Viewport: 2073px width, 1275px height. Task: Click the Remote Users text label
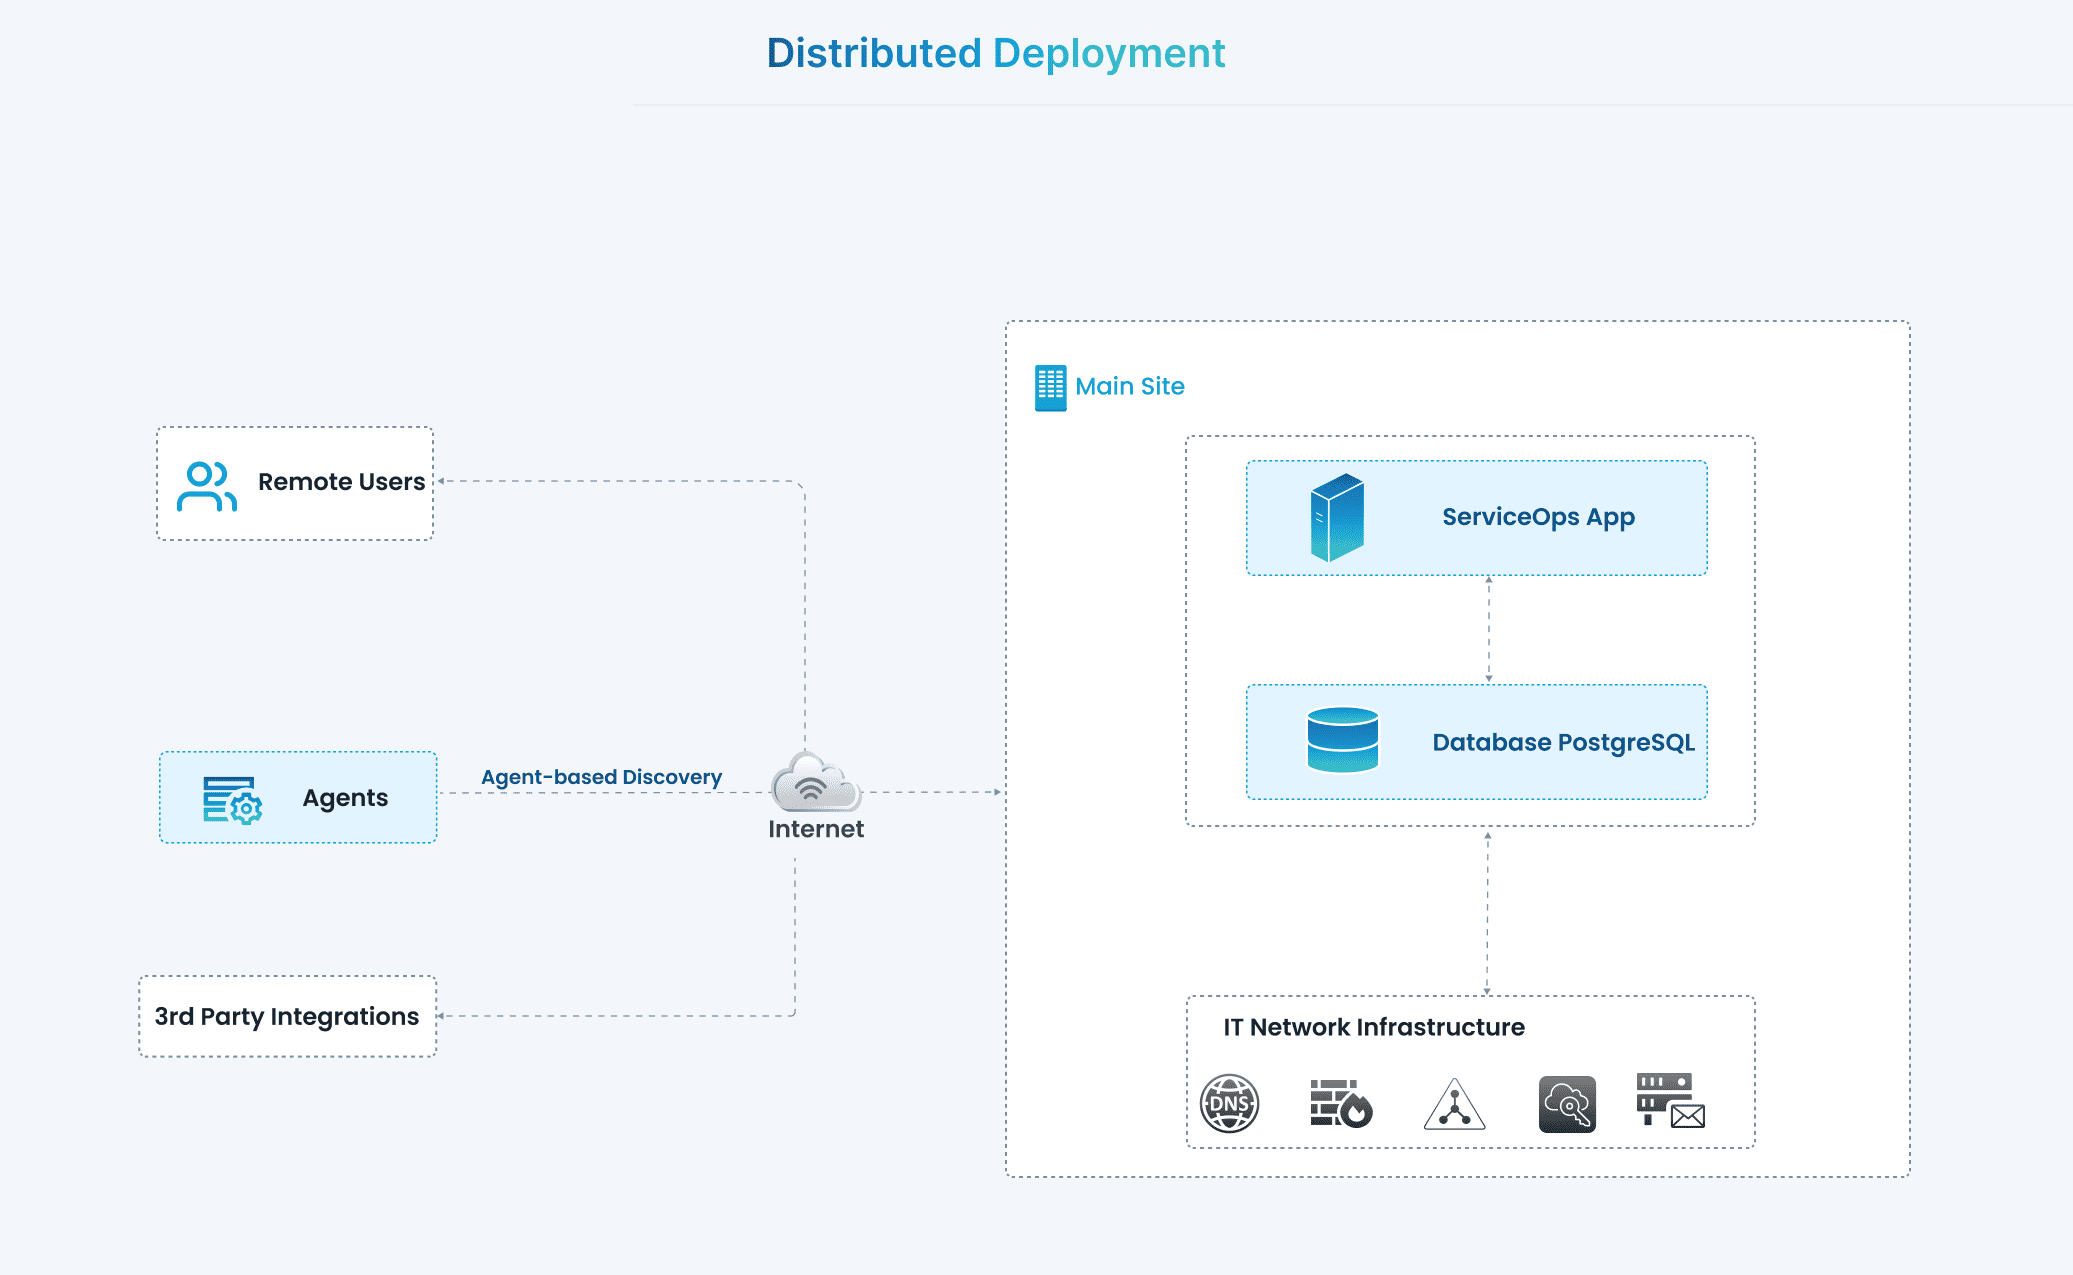[x=341, y=482]
